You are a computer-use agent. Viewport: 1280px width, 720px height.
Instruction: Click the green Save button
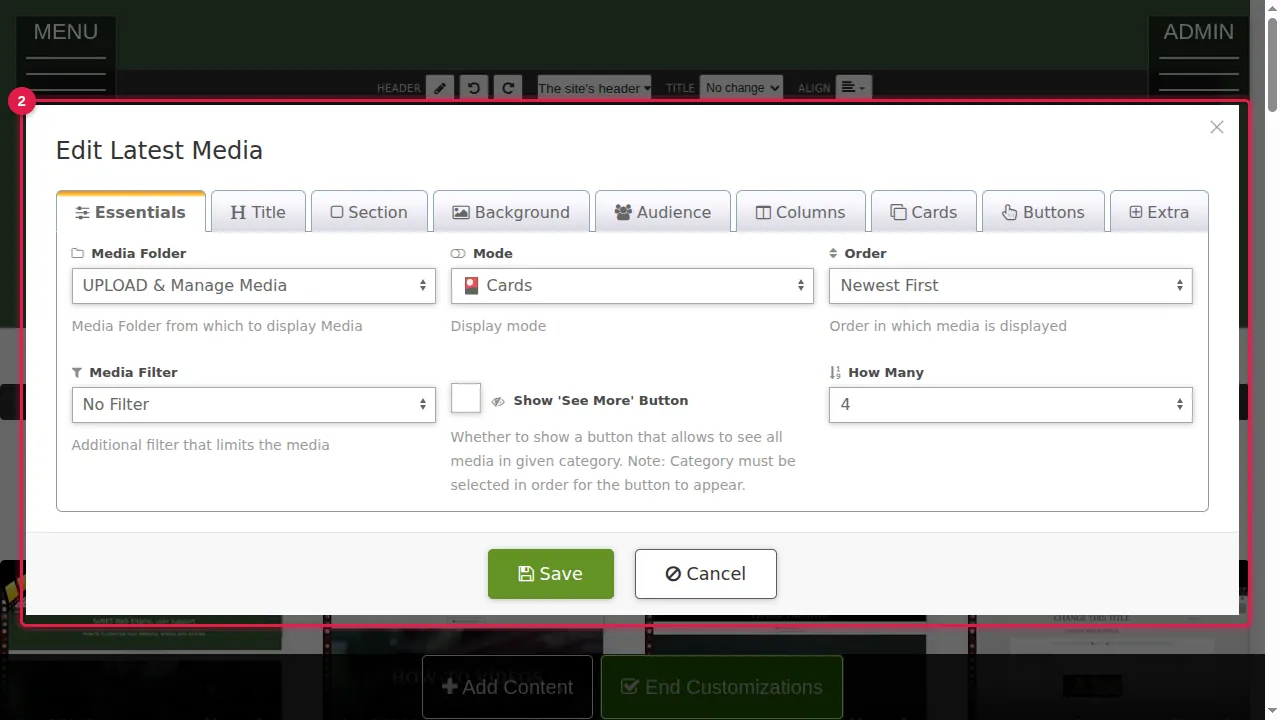click(551, 574)
